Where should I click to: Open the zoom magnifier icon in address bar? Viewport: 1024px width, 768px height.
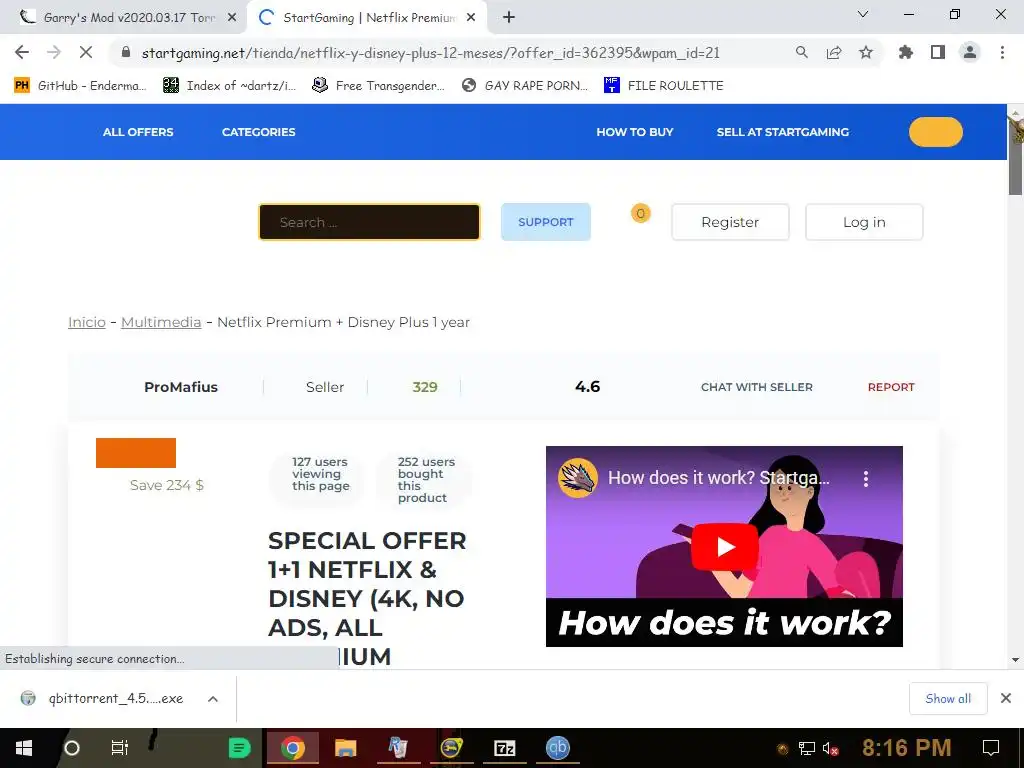click(x=801, y=53)
